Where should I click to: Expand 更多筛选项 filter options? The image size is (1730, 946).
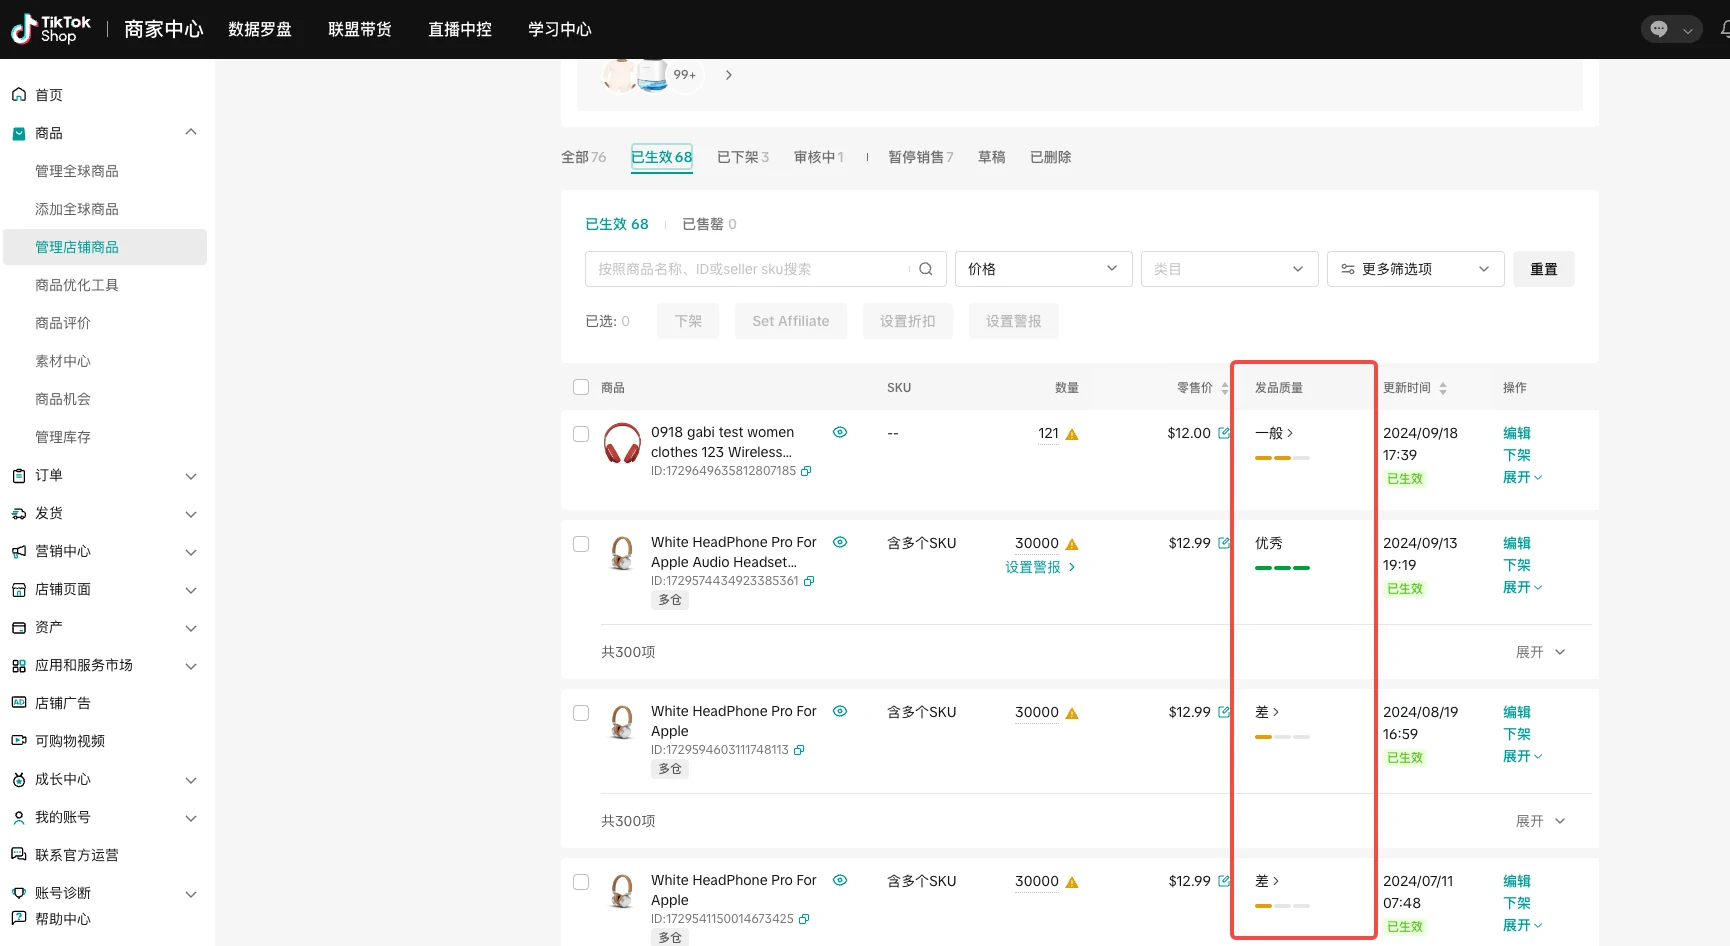pyautogui.click(x=1413, y=268)
